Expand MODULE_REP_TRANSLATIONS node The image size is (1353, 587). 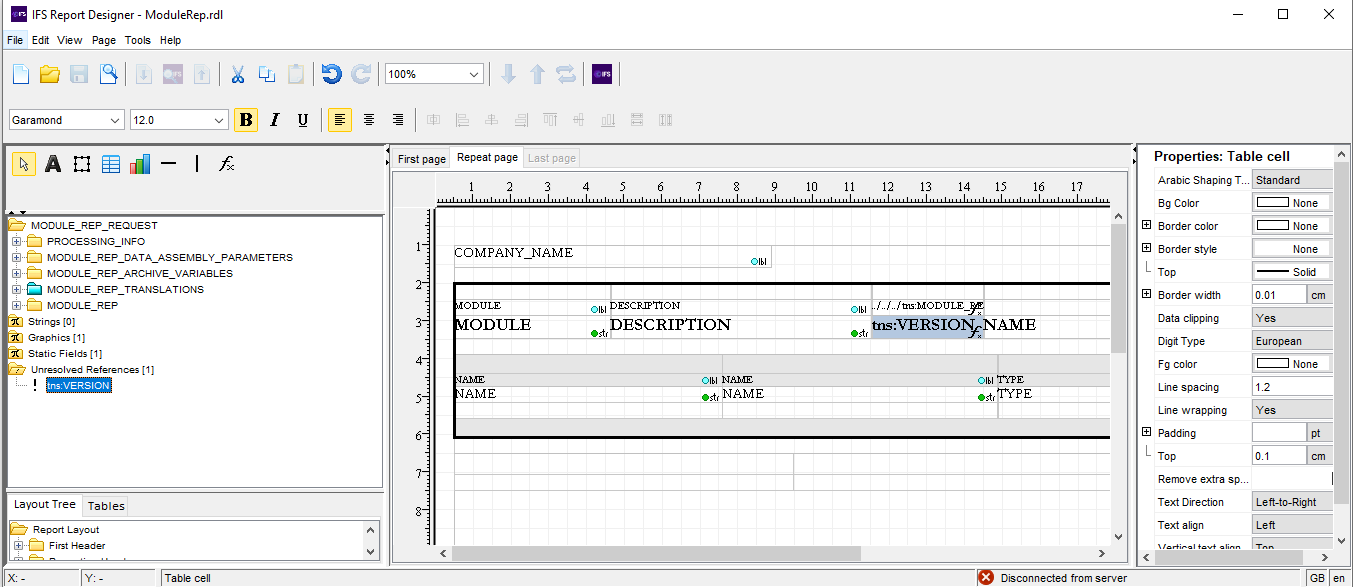tap(17, 290)
